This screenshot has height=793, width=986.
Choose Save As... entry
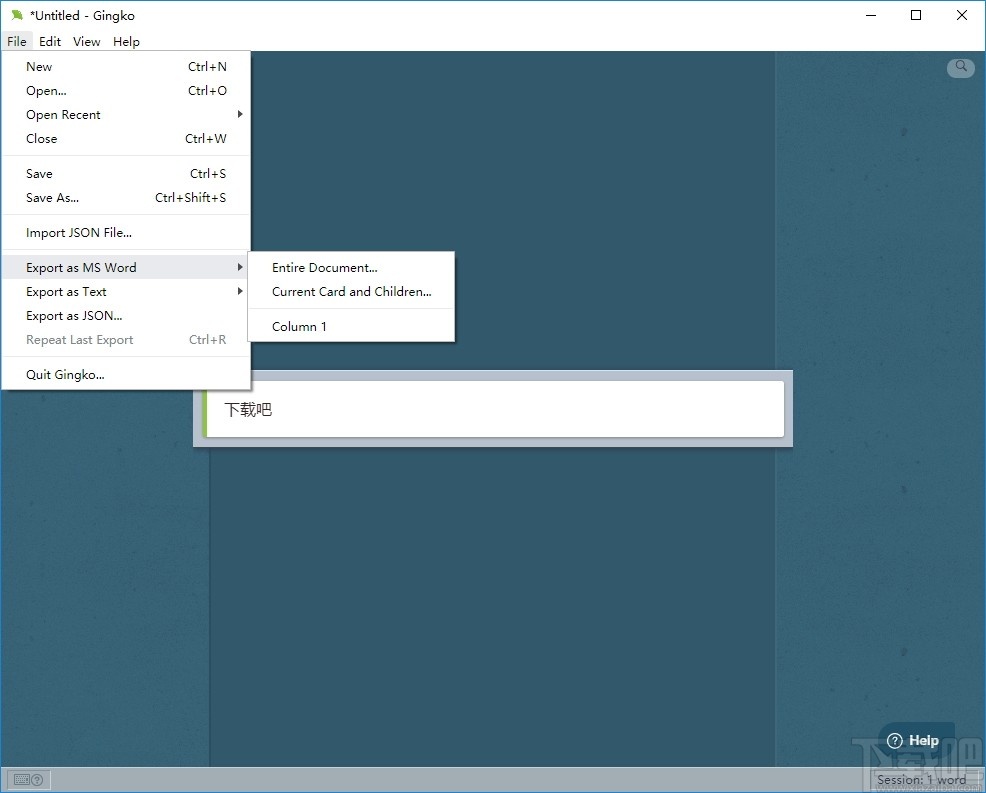click(x=126, y=197)
